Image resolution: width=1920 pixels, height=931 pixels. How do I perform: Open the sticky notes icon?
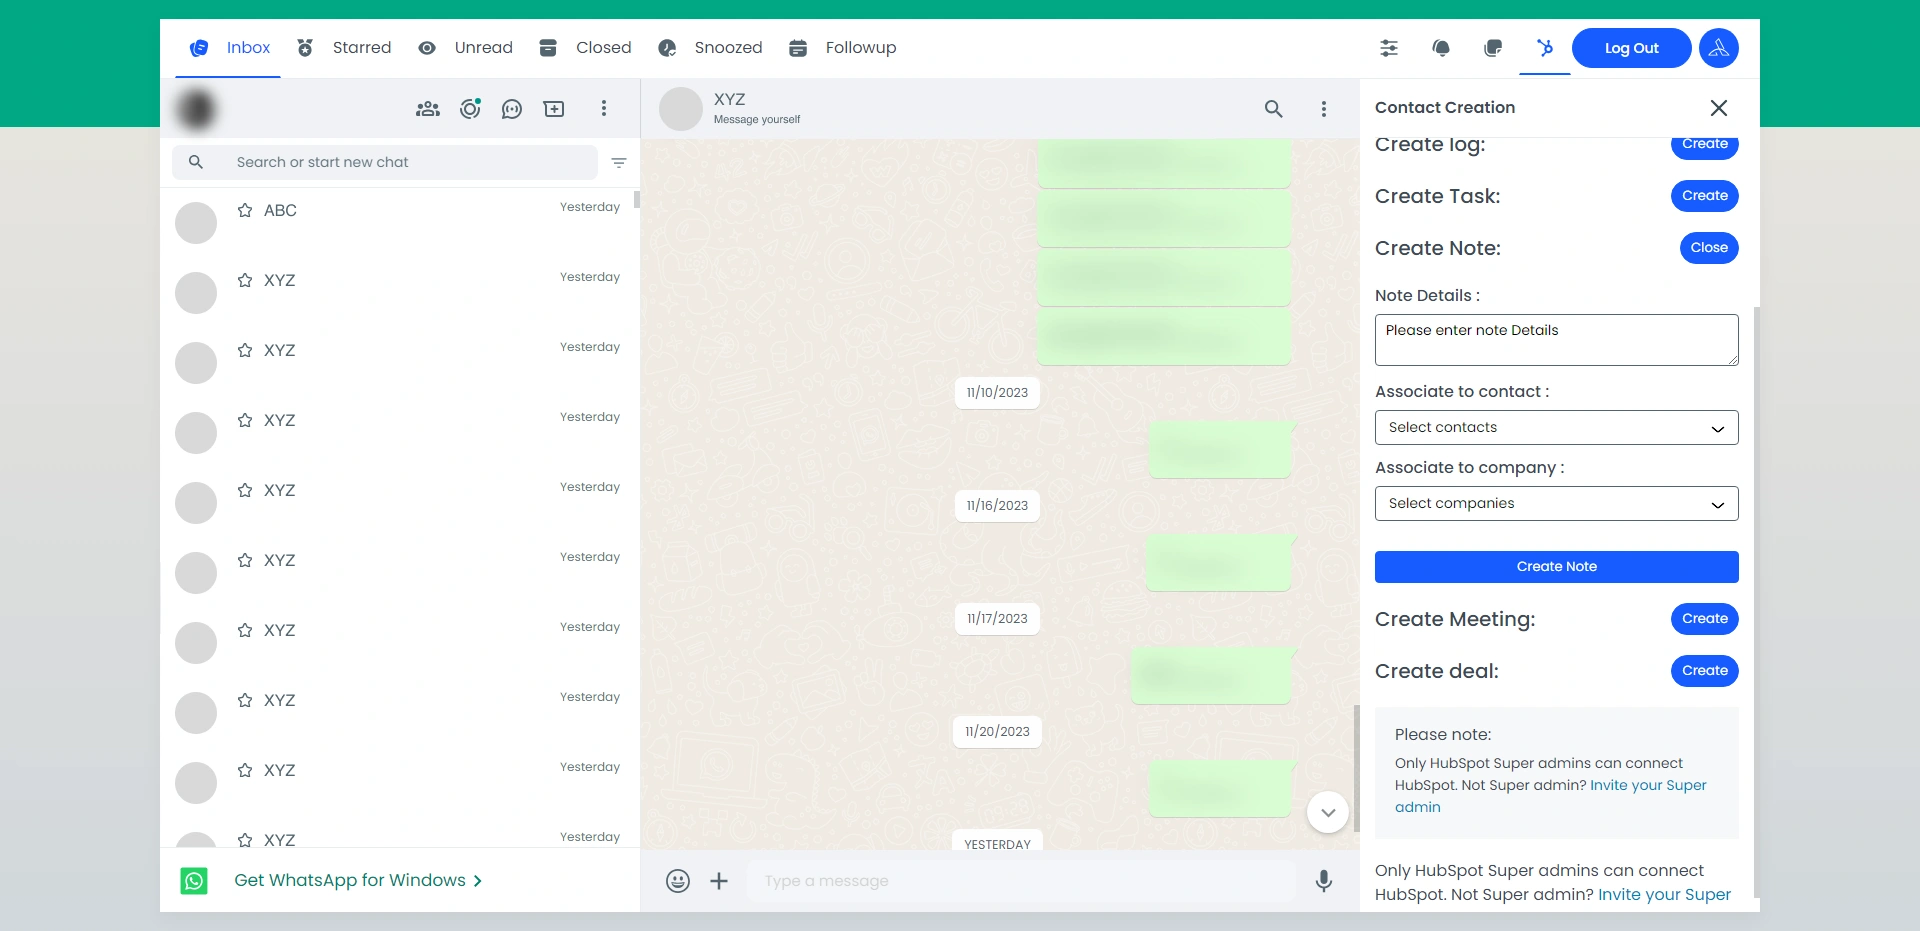coord(1493,48)
